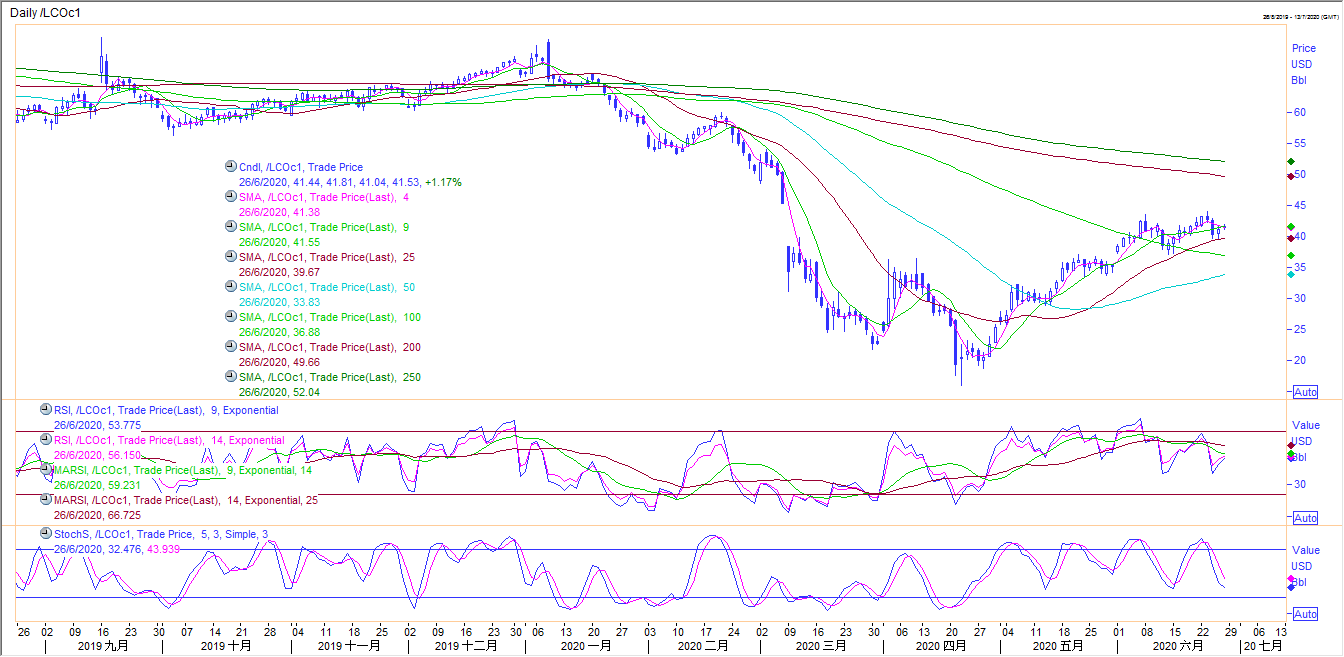Click the 2020 三月 month label on time axis
1344x657 pixels.
tap(821, 646)
